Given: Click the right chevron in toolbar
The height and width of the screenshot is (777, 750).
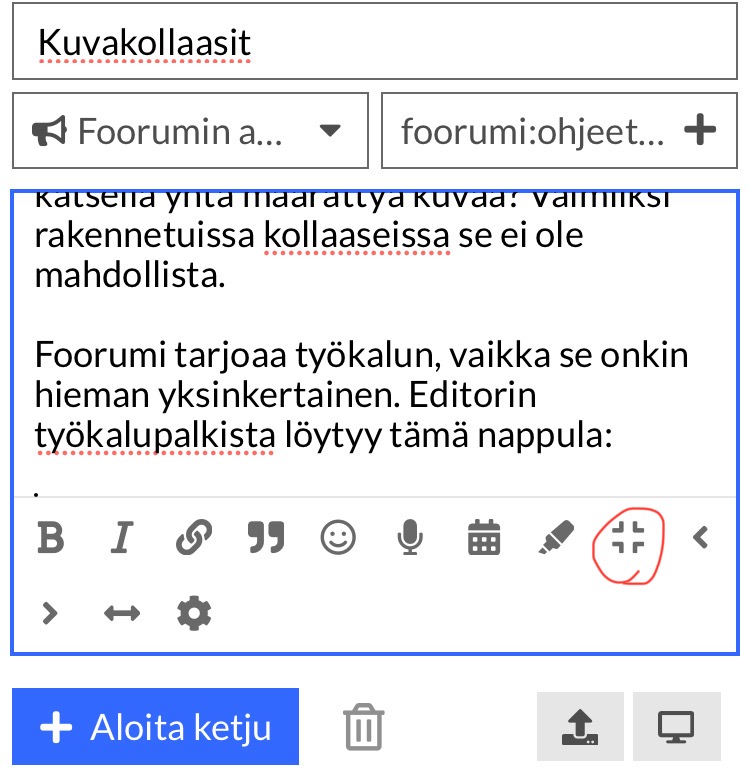Looking at the screenshot, I should (x=50, y=612).
